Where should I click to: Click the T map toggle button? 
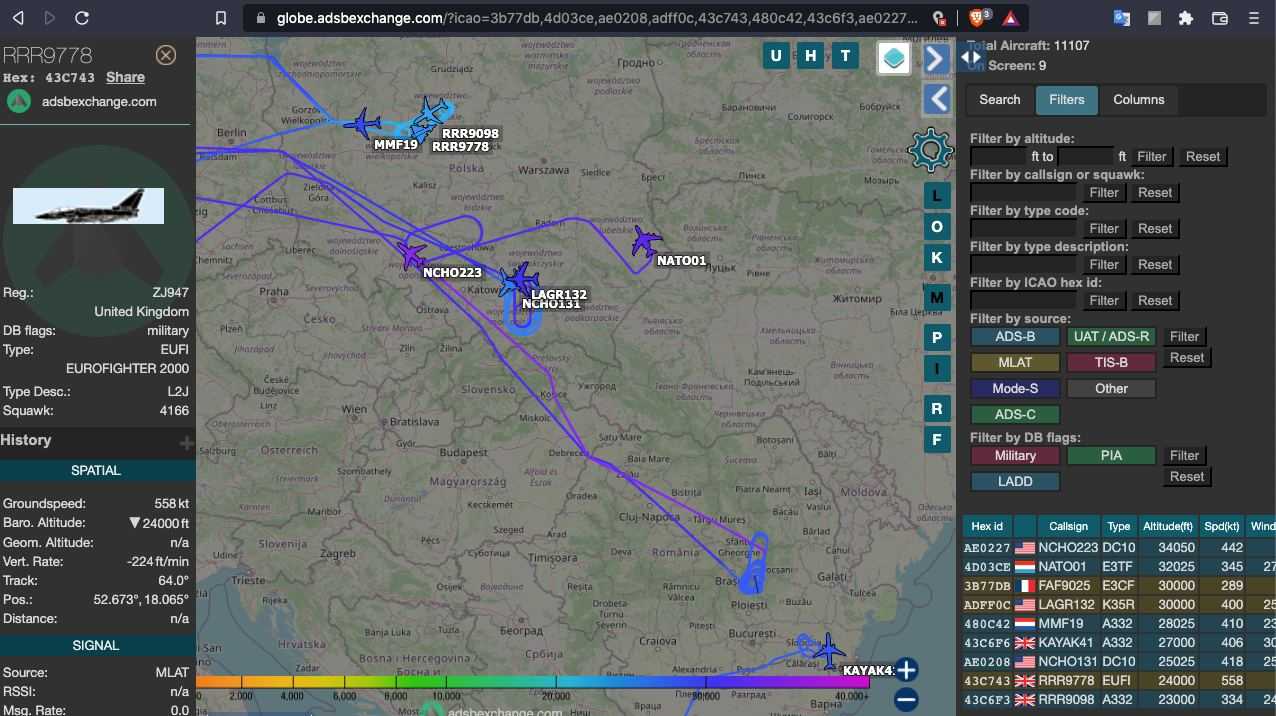(846, 56)
